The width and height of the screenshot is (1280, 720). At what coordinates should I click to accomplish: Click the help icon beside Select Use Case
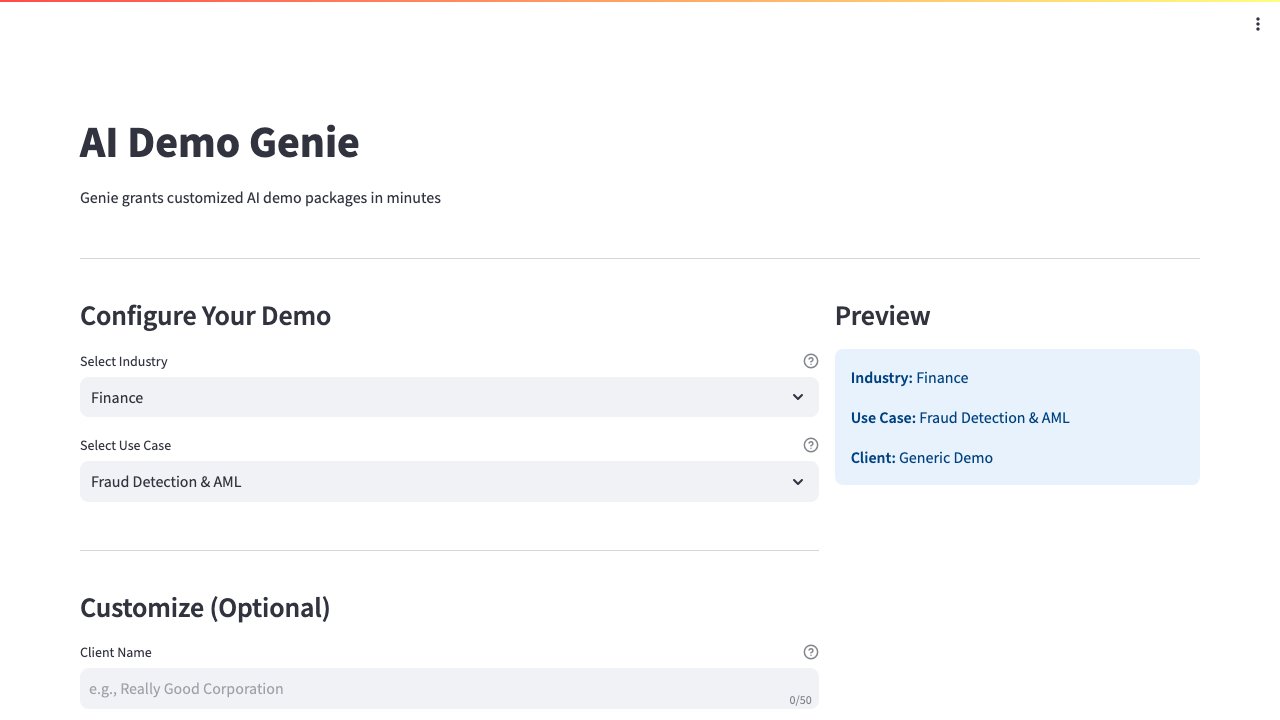tap(811, 445)
